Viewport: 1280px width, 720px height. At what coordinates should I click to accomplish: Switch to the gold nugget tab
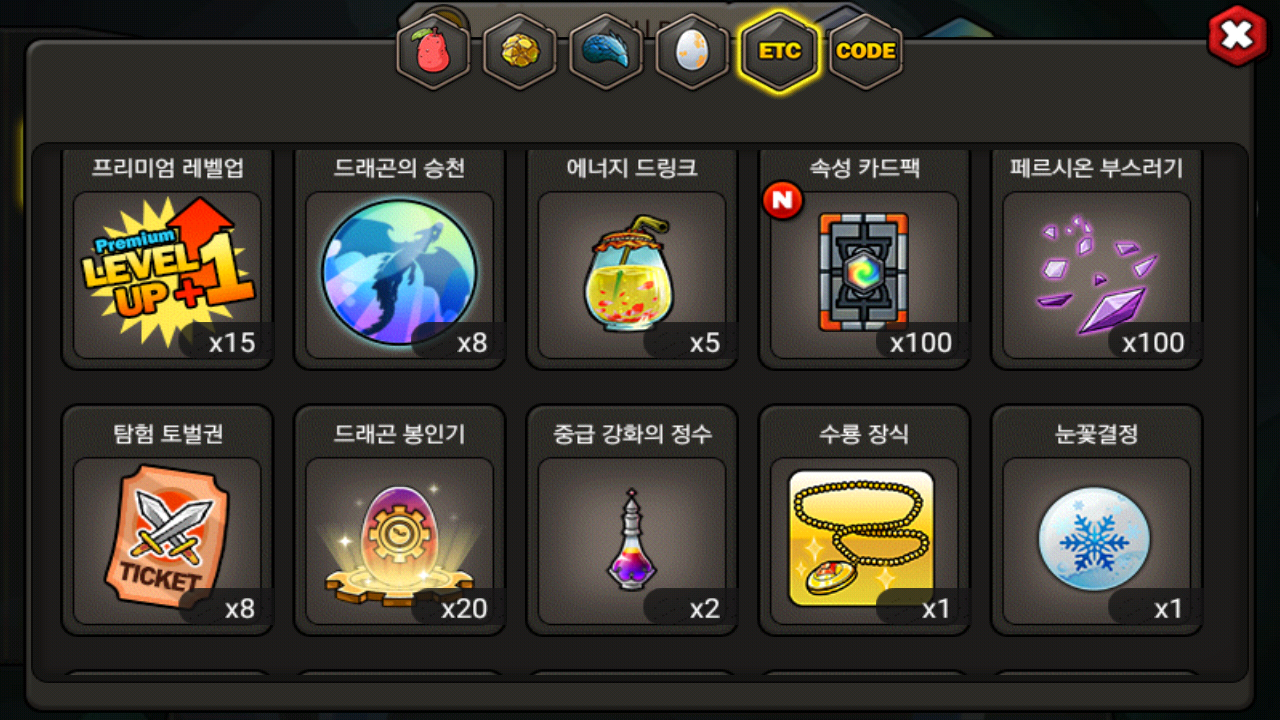click(519, 52)
